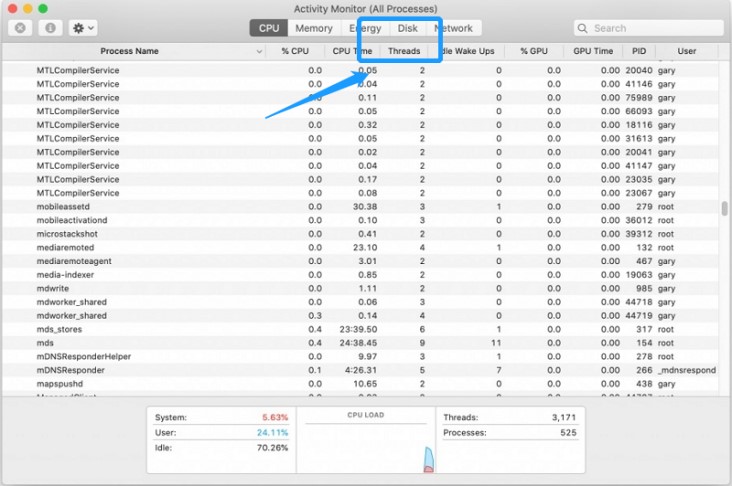
Task: Open the gear actions dropdown menu
Action: pos(83,28)
